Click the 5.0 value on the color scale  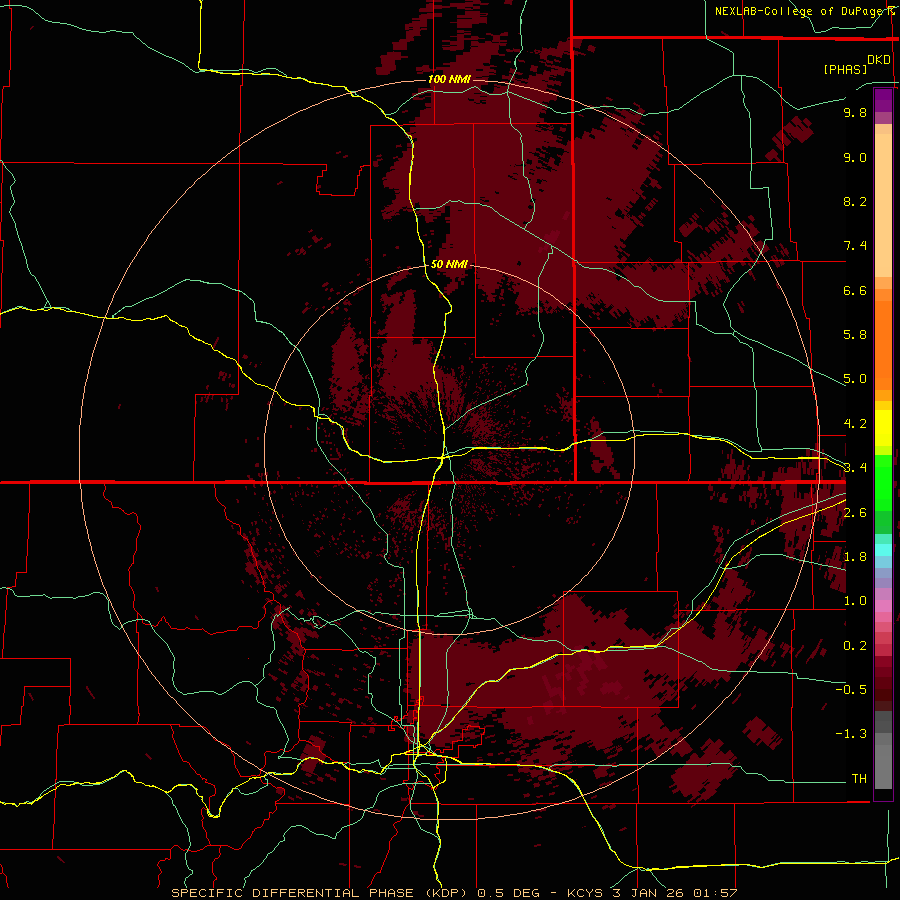point(855,379)
